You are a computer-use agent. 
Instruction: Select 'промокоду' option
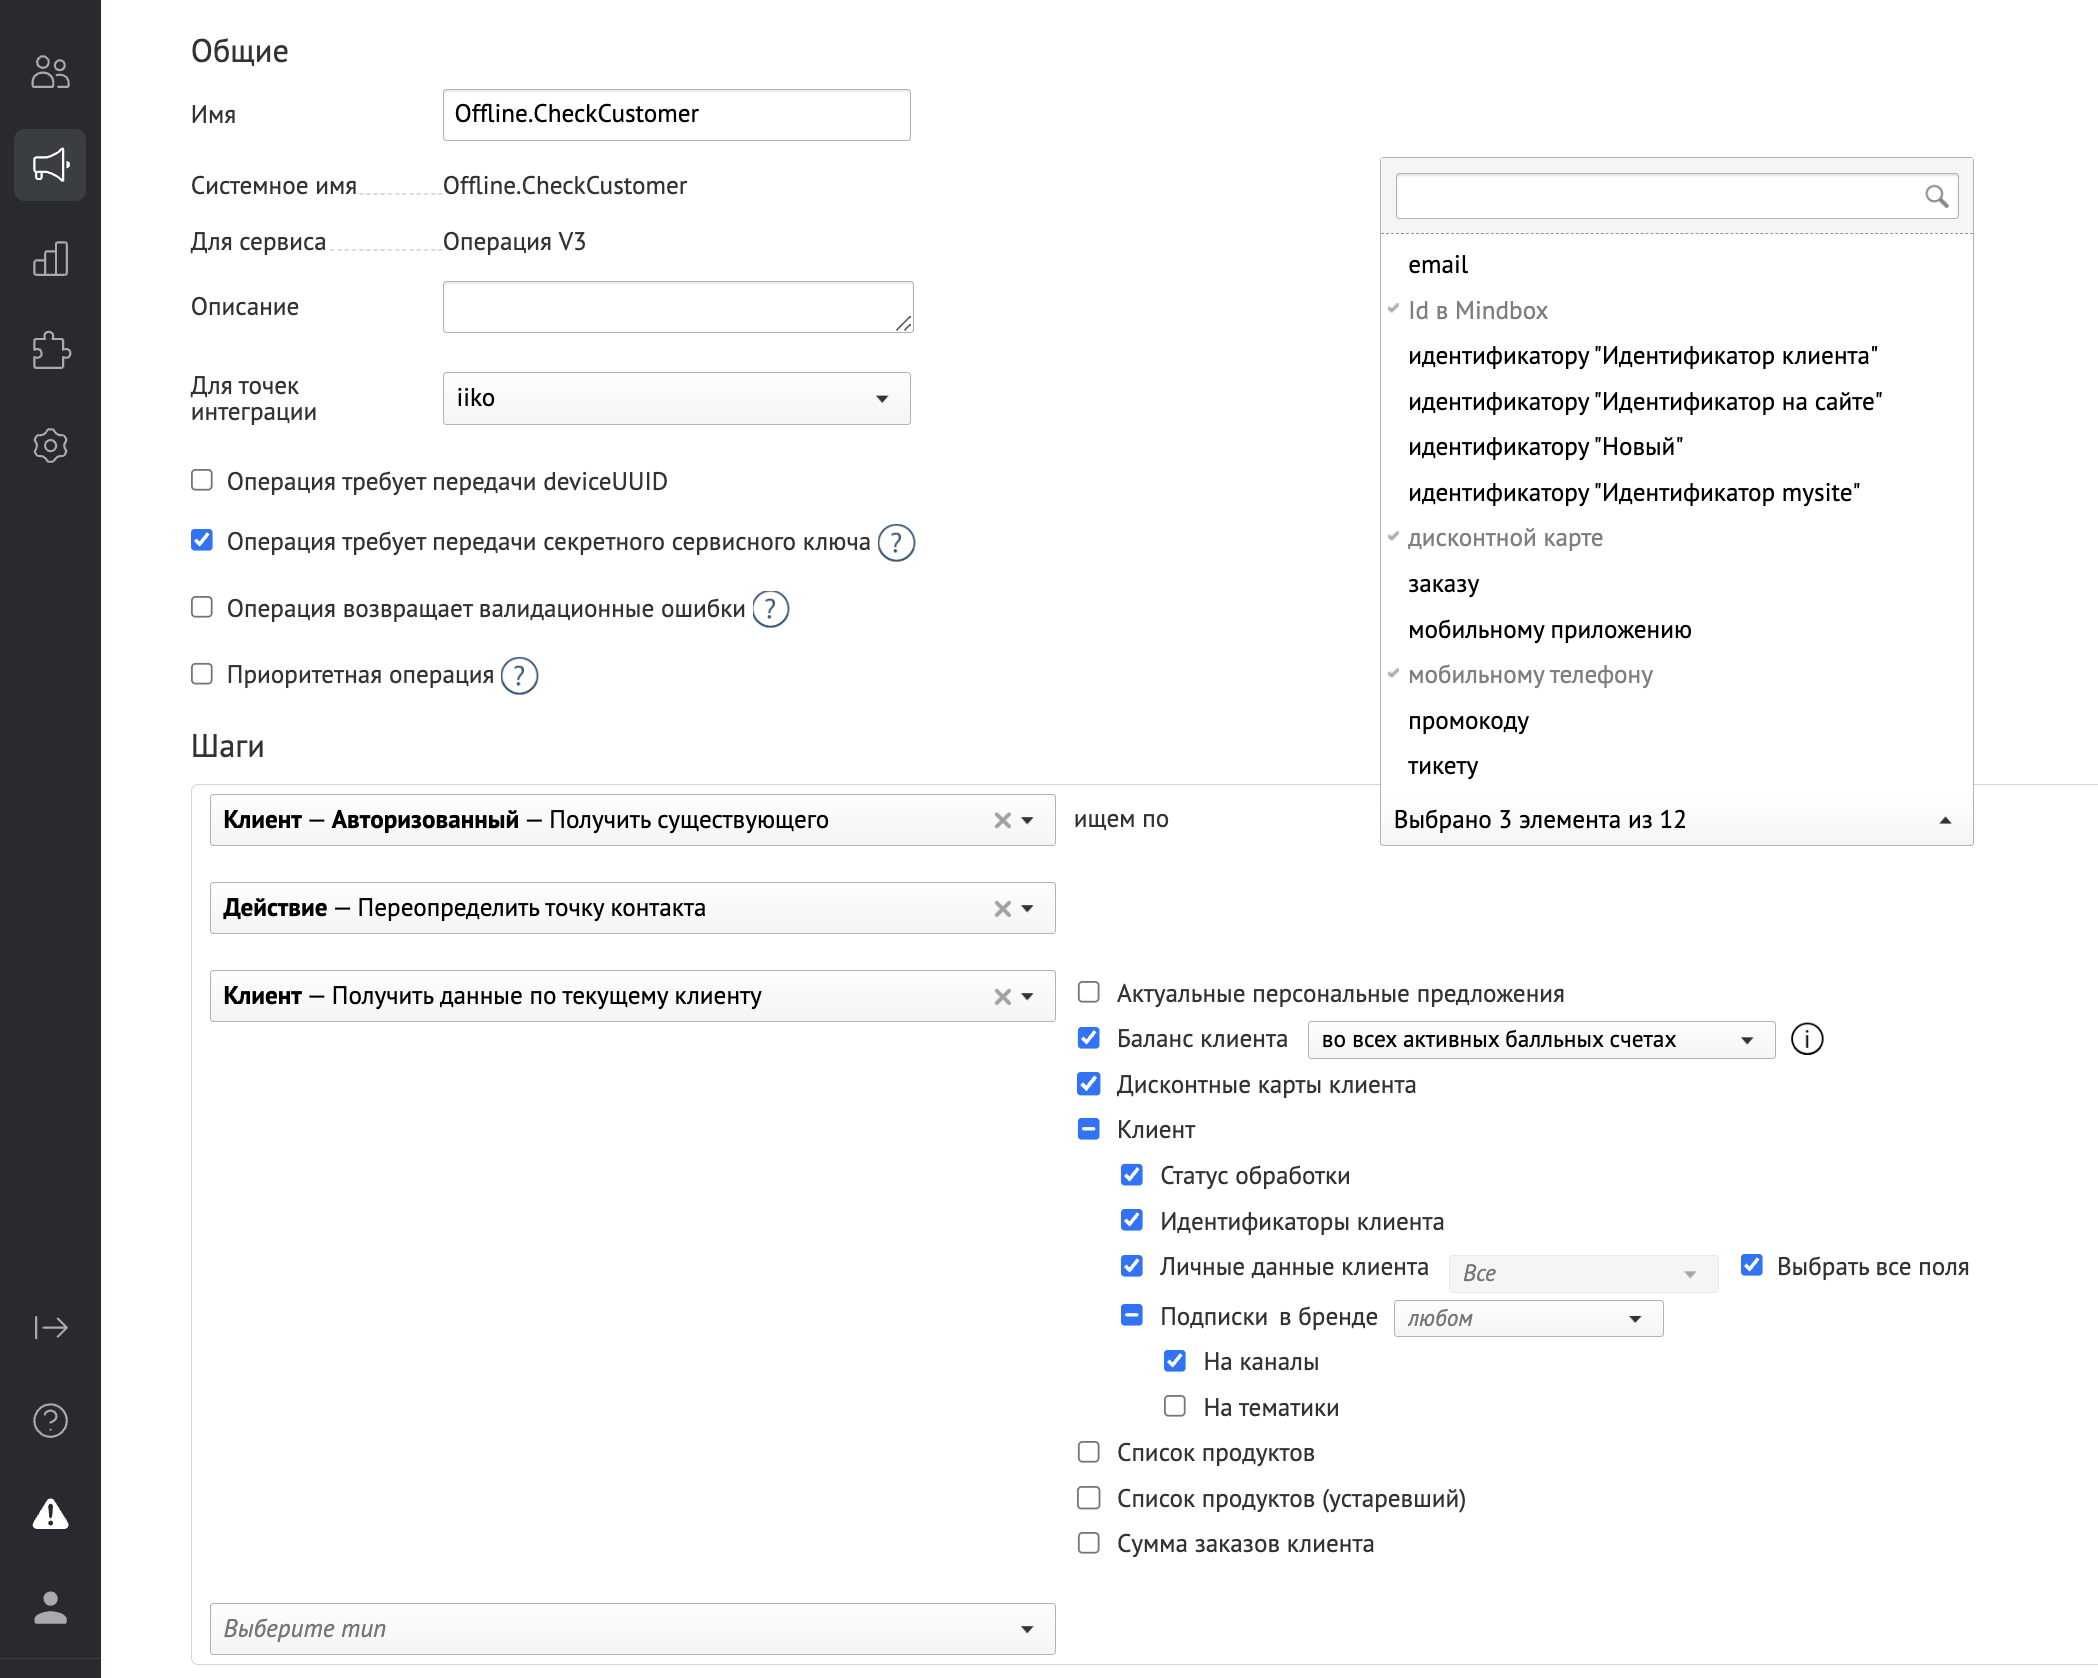[1676, 721]
